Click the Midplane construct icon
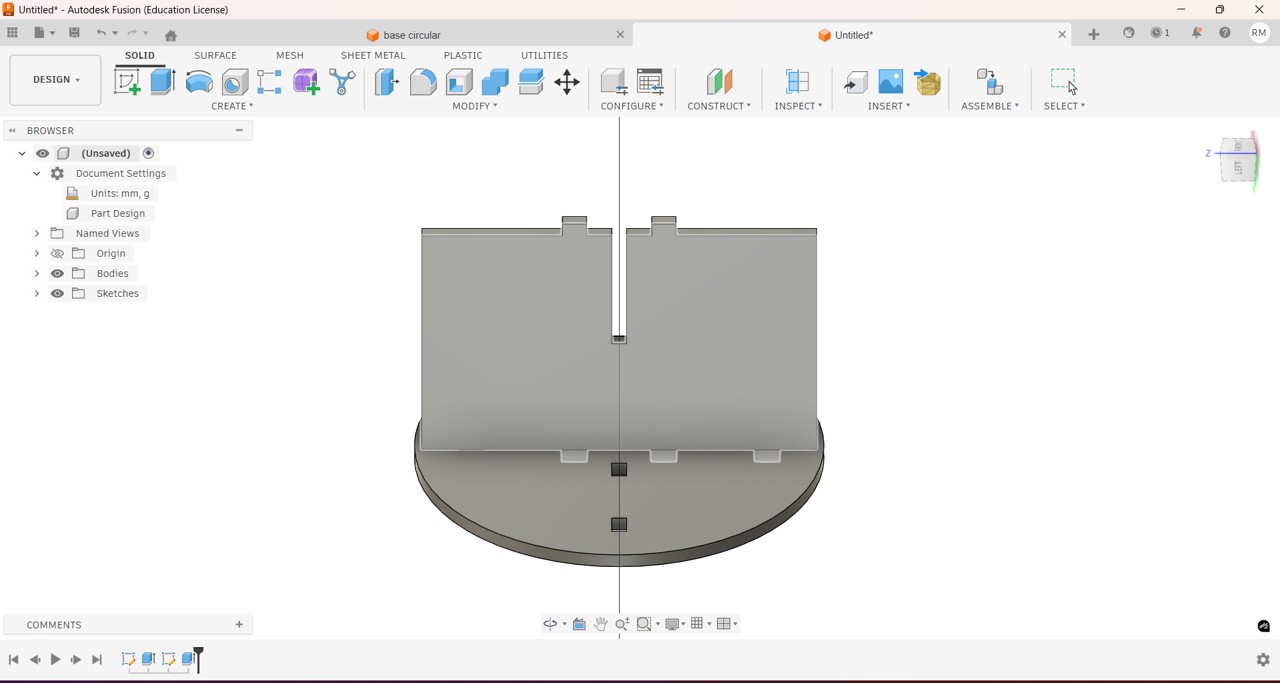The image size is (1280, 683). (x=719, y=82)
